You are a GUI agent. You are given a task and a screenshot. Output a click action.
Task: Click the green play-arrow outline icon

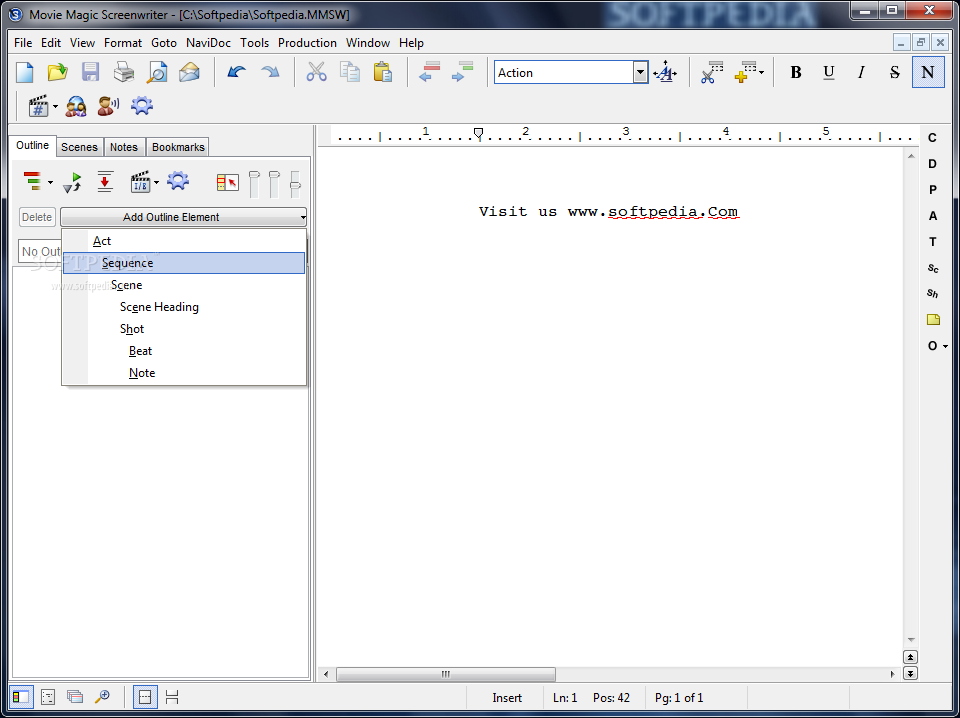tap(72, 182)
